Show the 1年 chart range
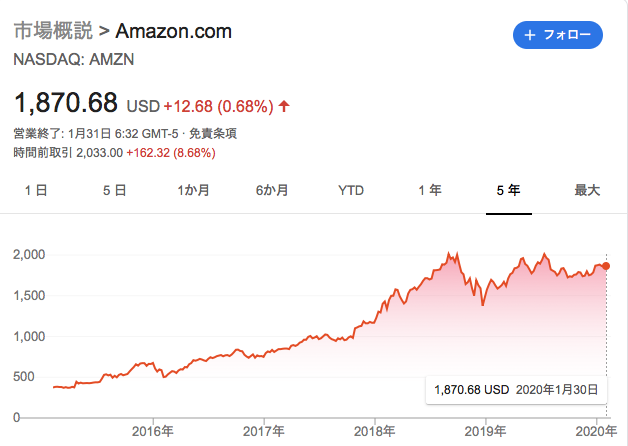Screen dimensions: 628x446 tap(430, 190)
